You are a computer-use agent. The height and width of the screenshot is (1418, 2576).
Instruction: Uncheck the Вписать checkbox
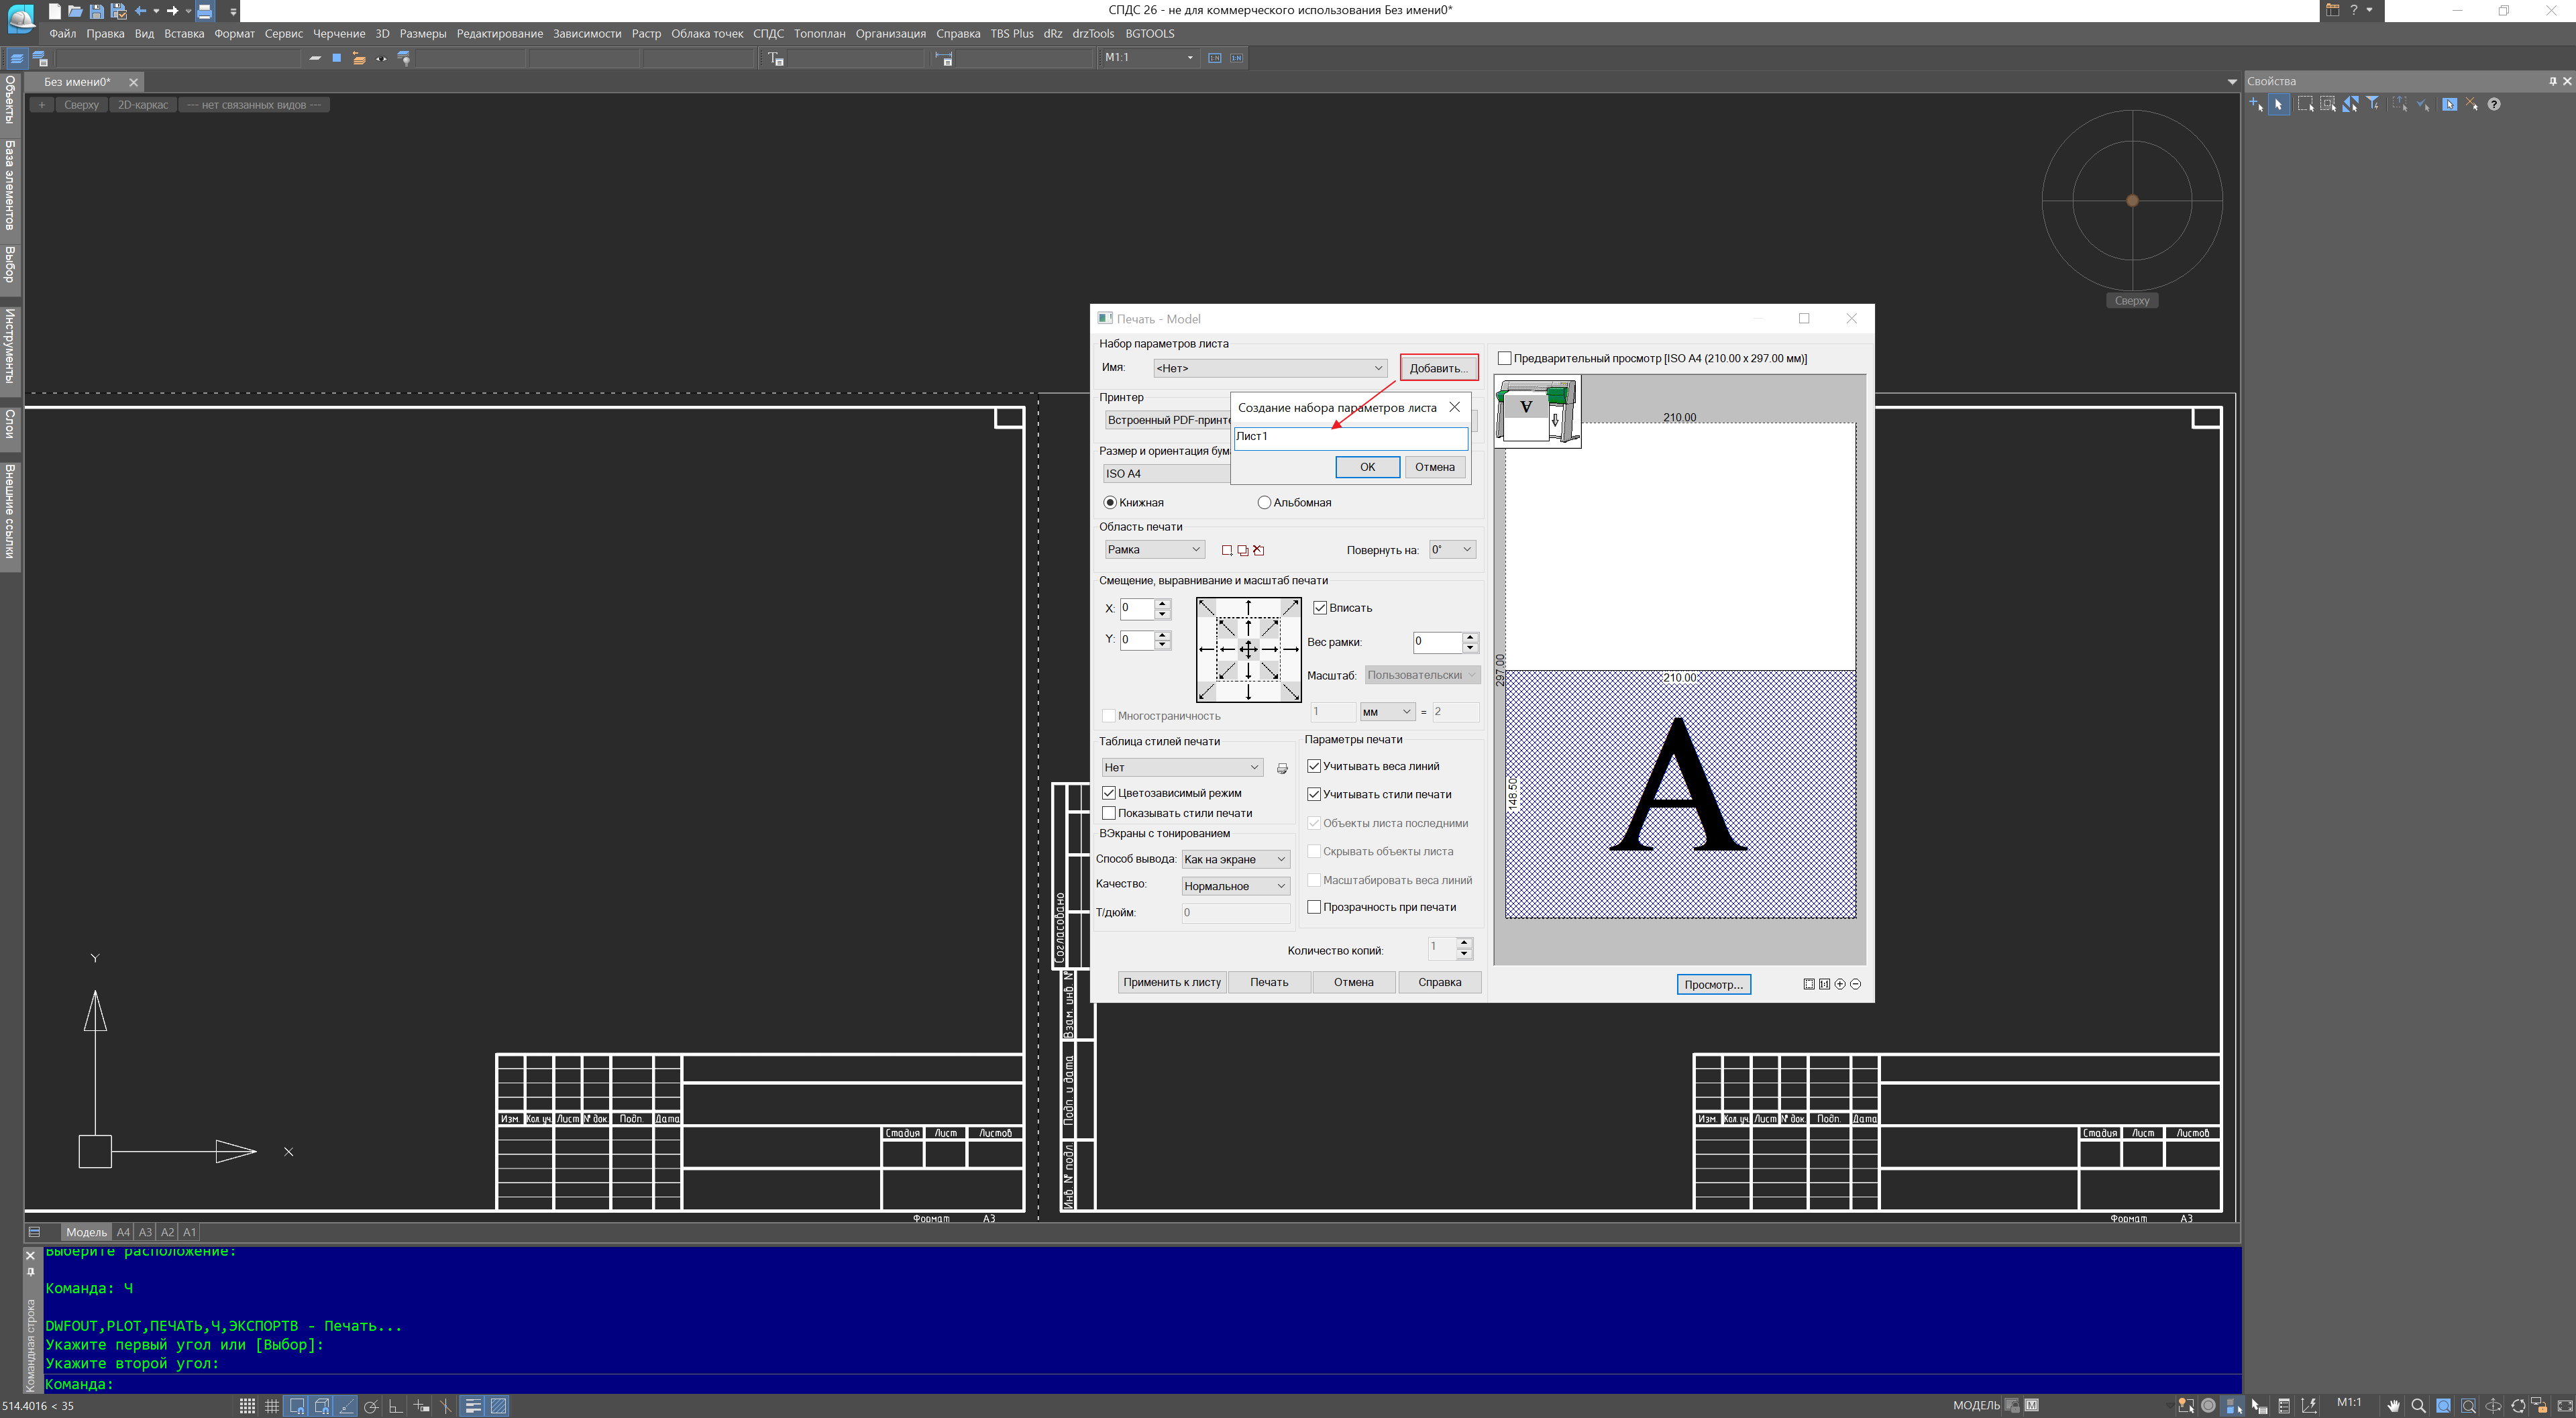click(x=1320, y=608)
